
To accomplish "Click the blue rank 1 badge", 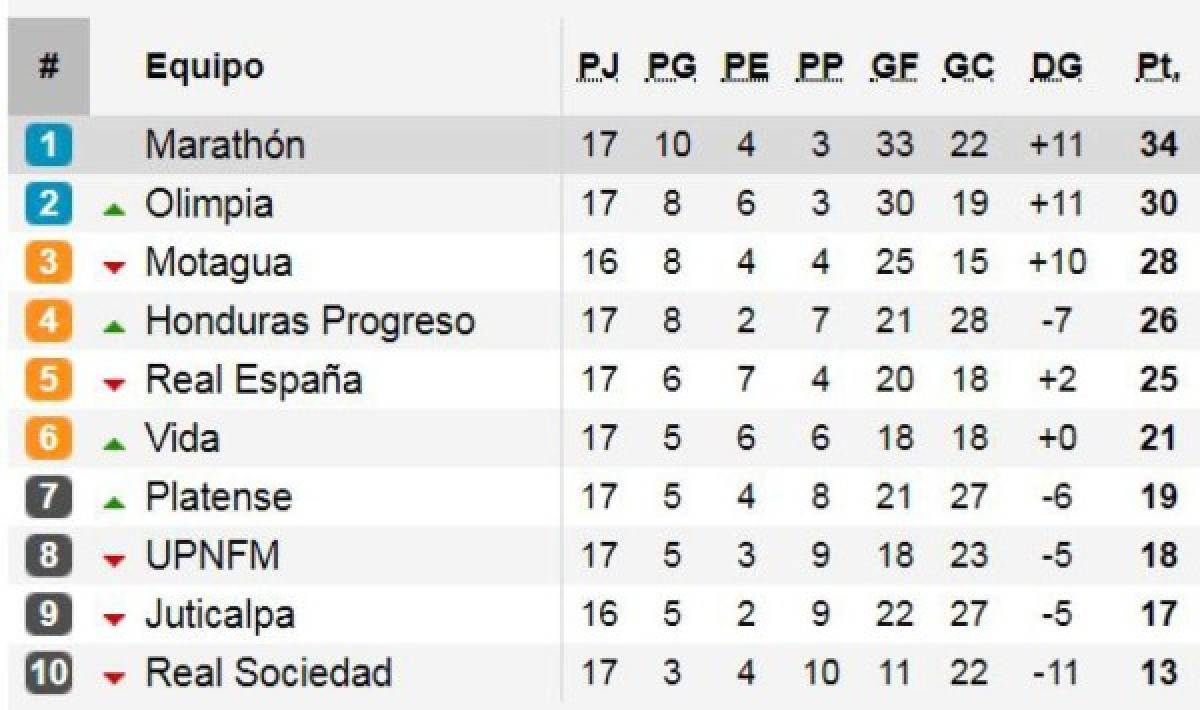I will 48,146.
